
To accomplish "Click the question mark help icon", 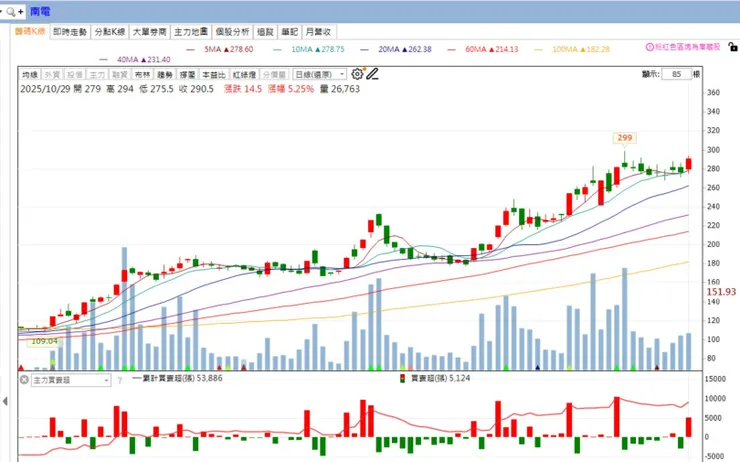I will tap(119, 380).
